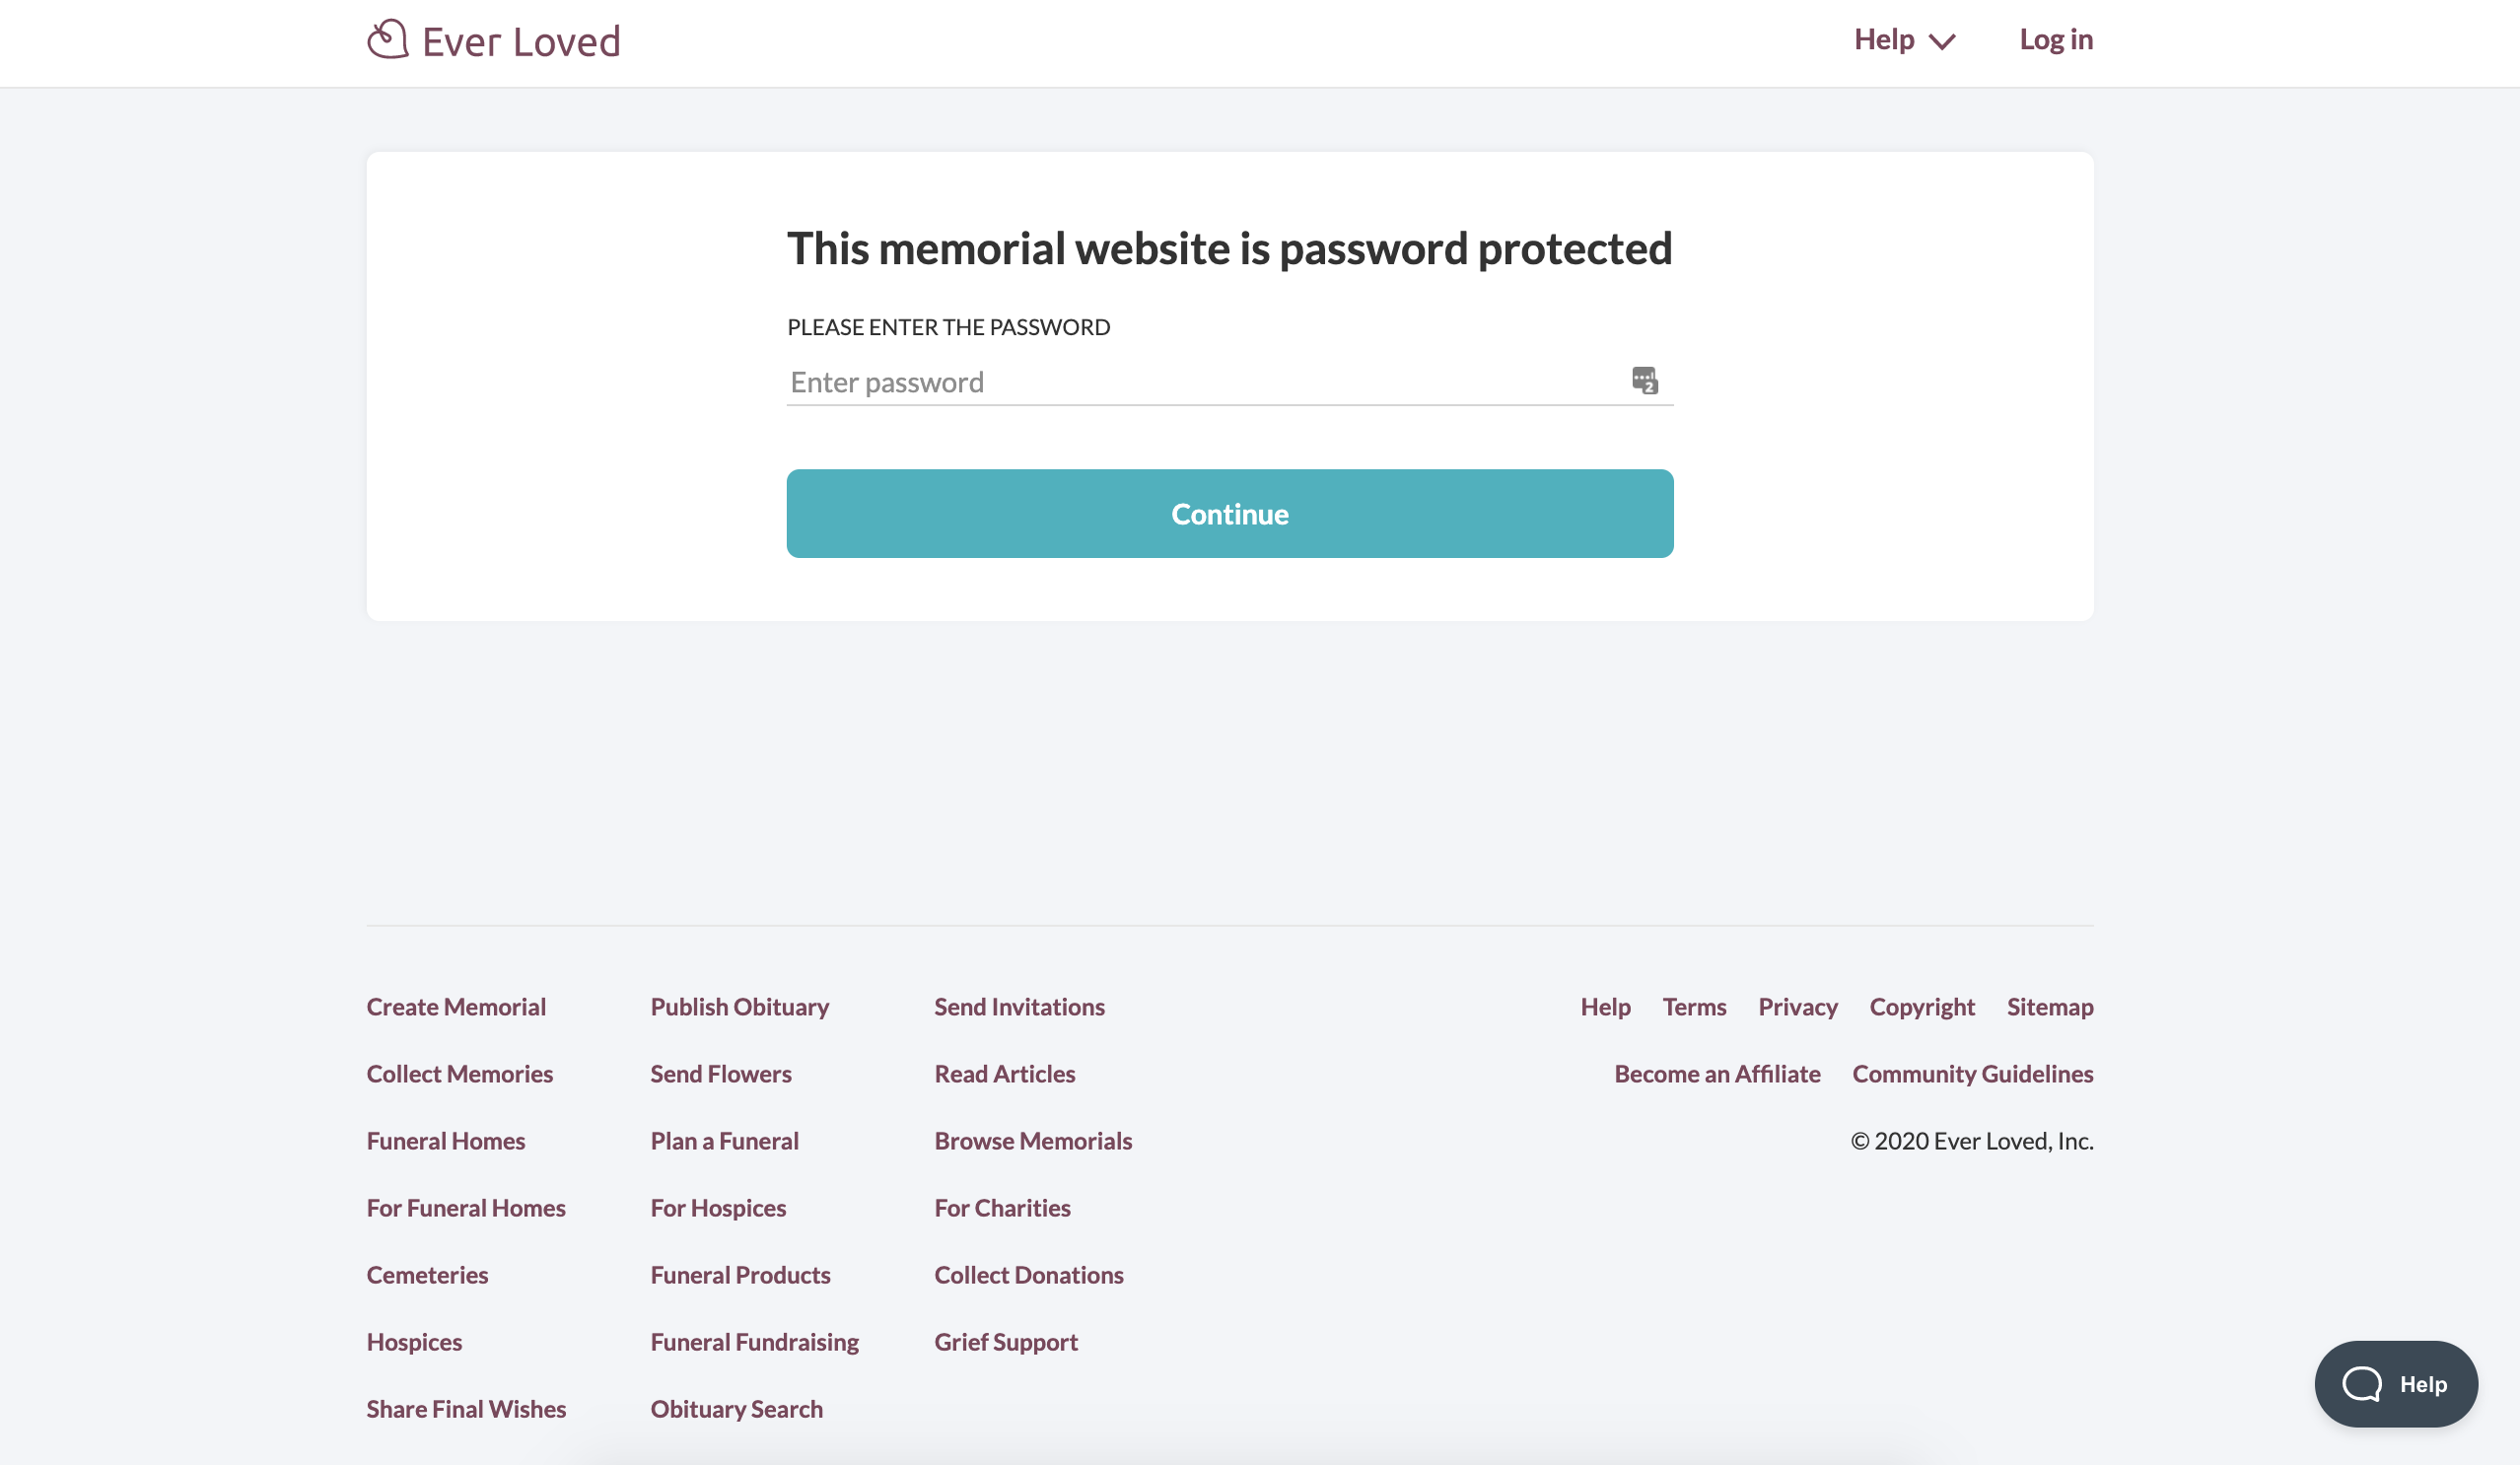Open the Privacy link
This screenshot has height=1465, width=2520.
(1797, 1006)
